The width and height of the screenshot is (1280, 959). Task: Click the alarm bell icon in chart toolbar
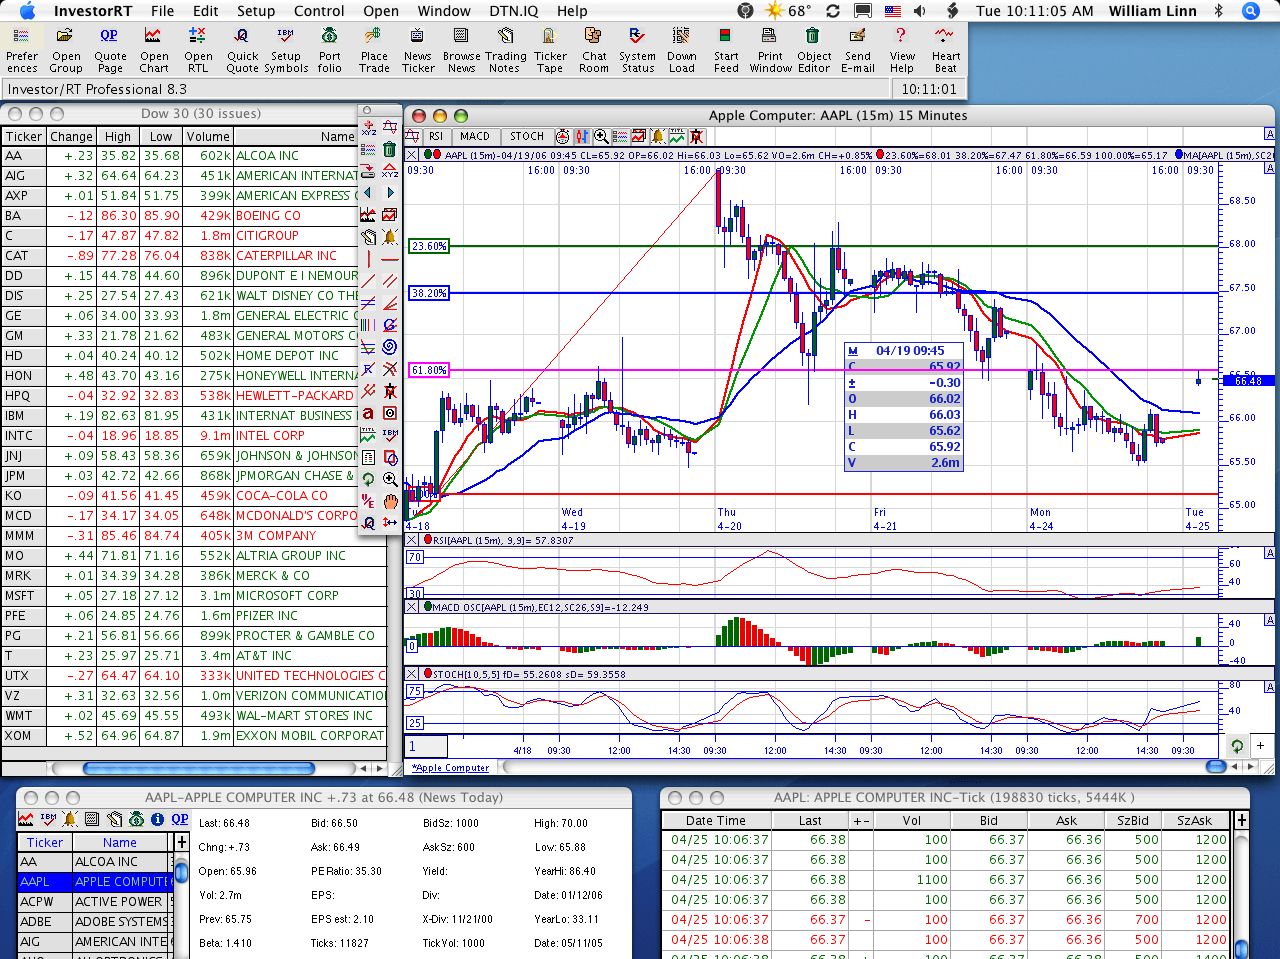[658, 137]
